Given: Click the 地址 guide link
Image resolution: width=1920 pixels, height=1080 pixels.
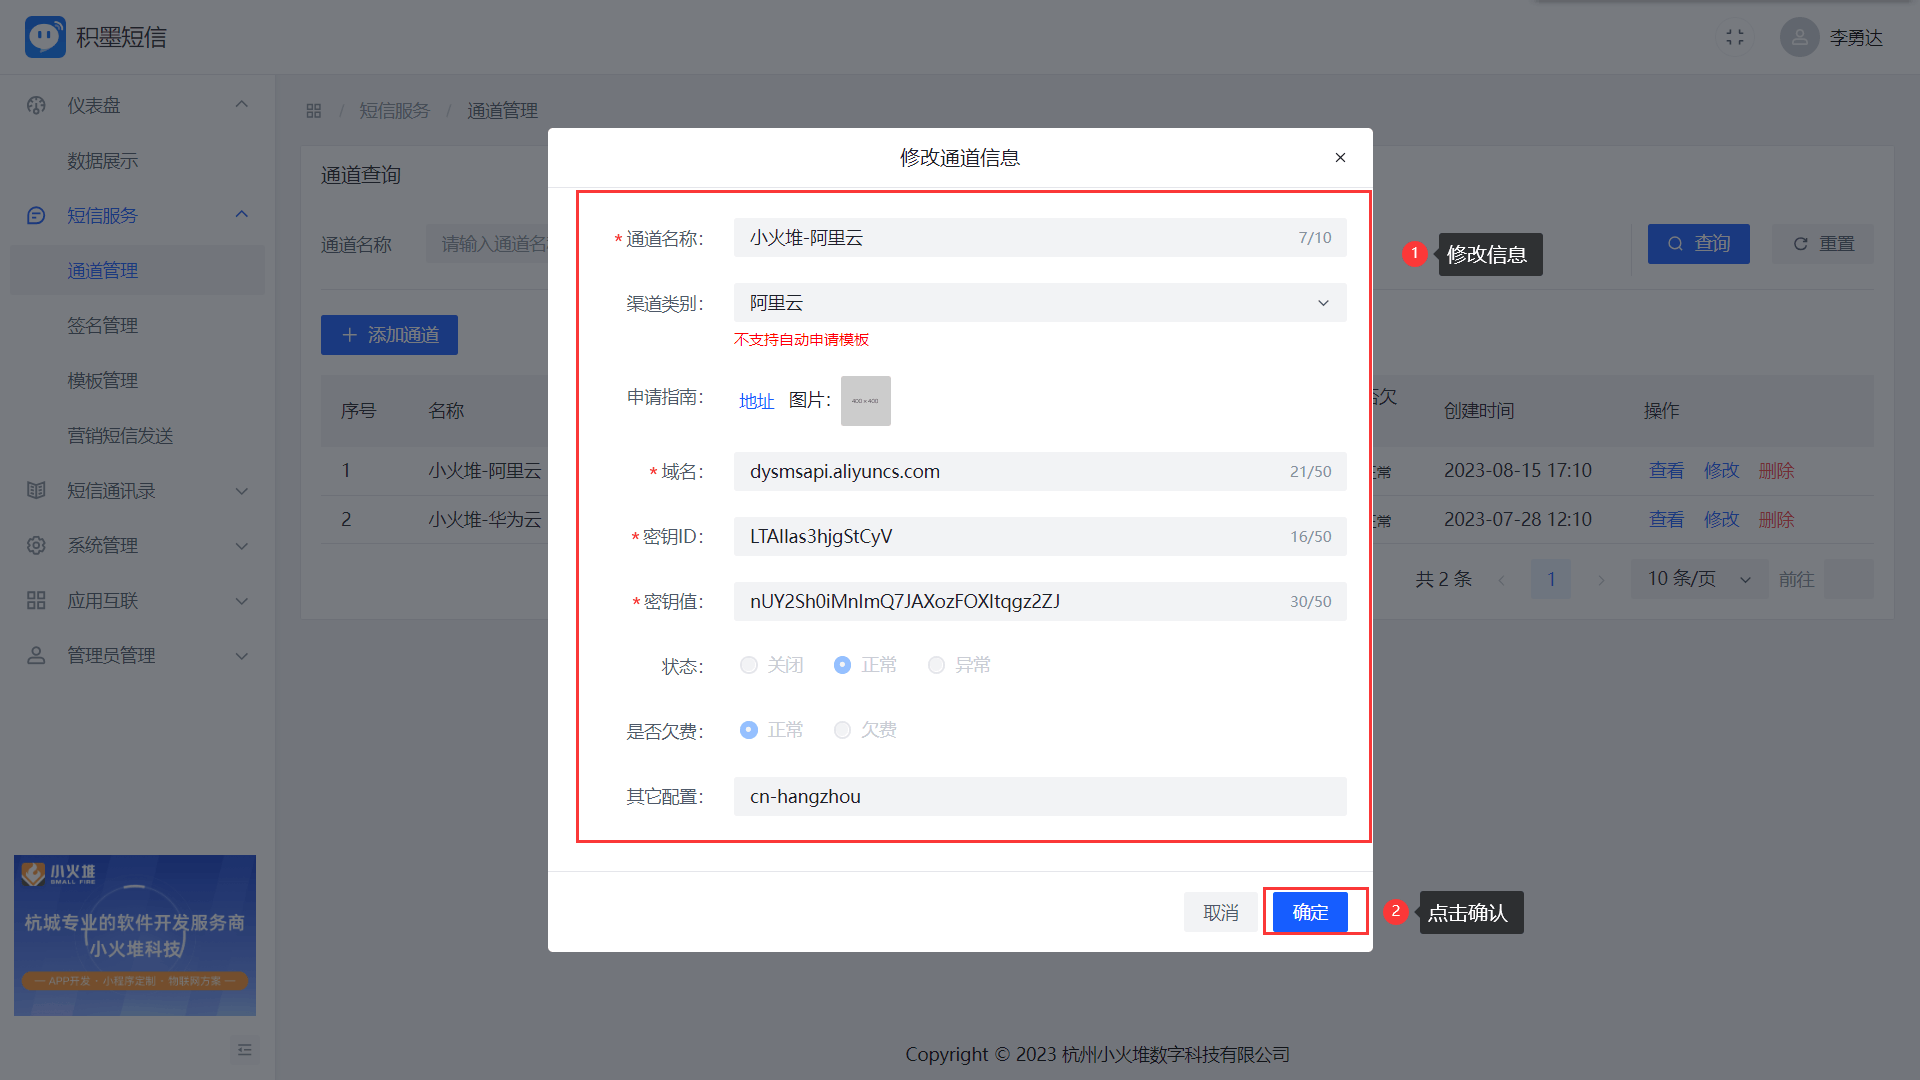Looking at the screenshot, I should (x=756, y=401).
